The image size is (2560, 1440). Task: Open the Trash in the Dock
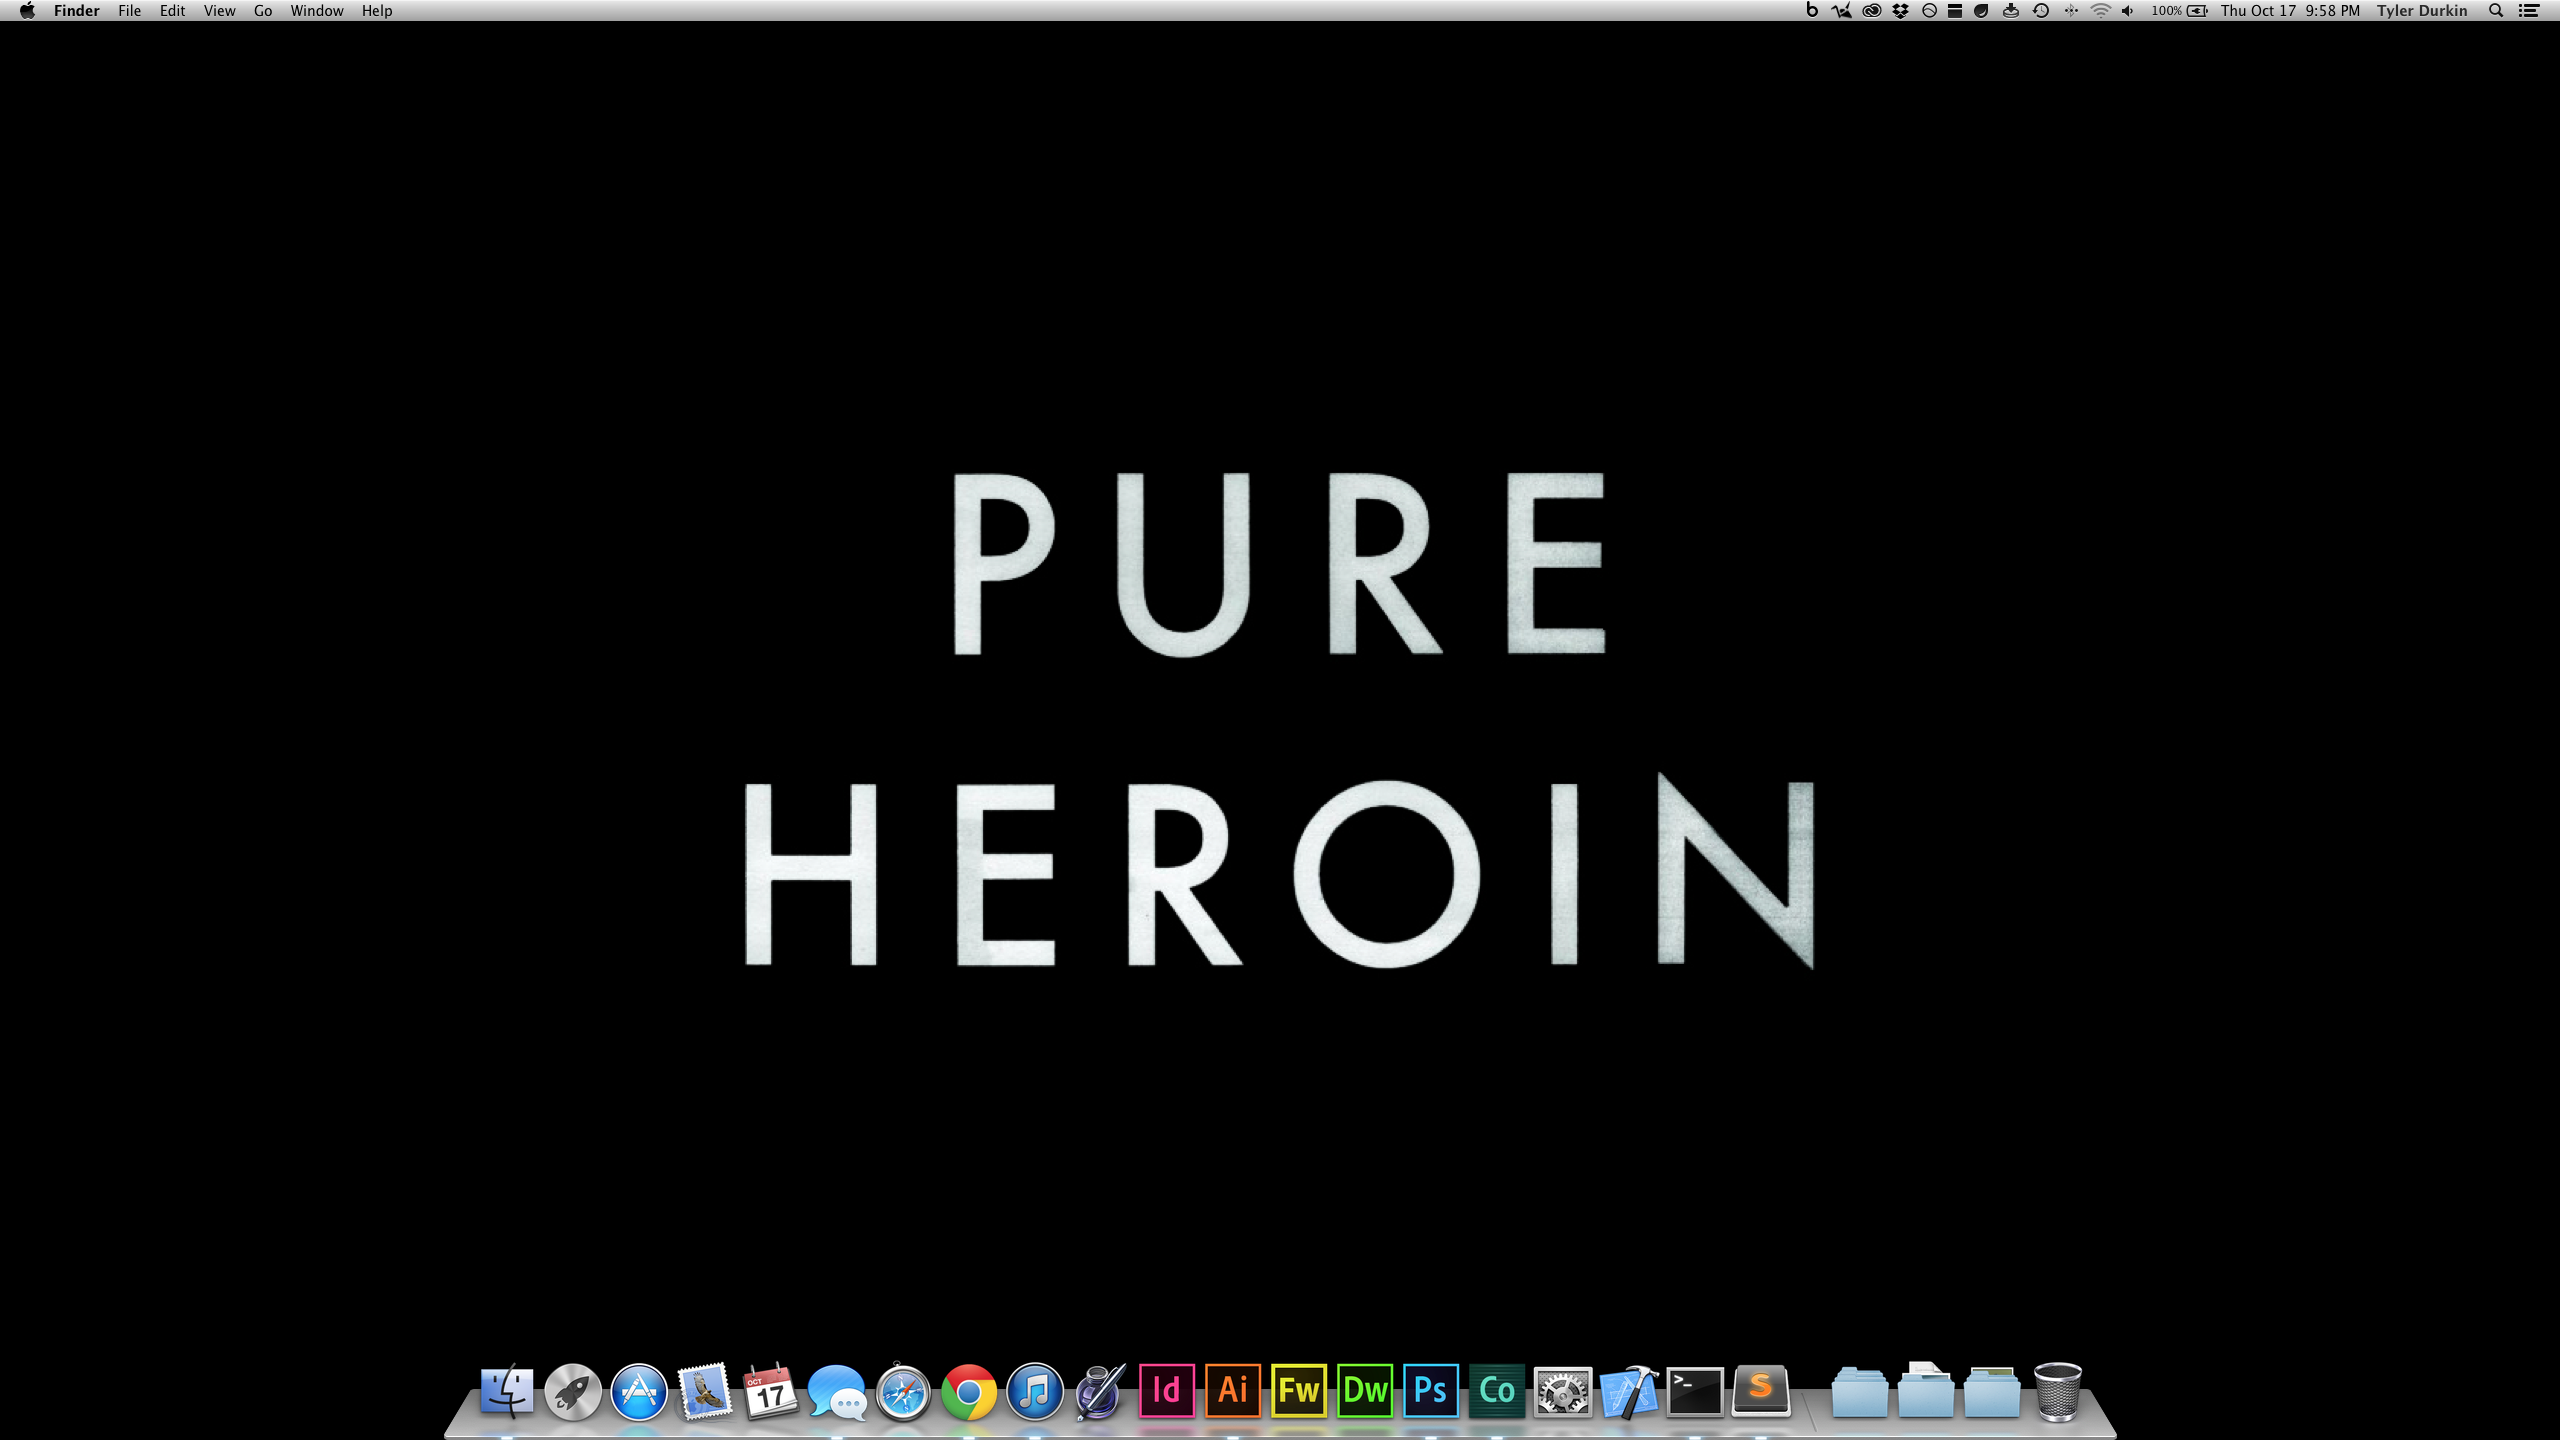(2058, 1391)
